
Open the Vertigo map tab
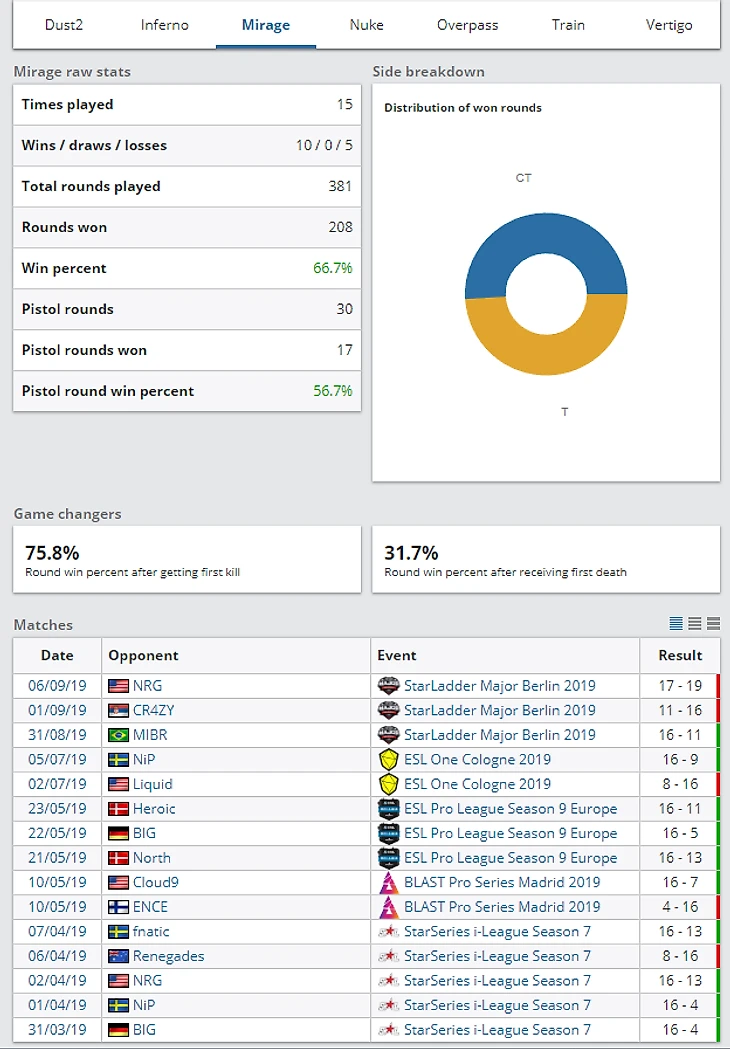pos(669,25)
